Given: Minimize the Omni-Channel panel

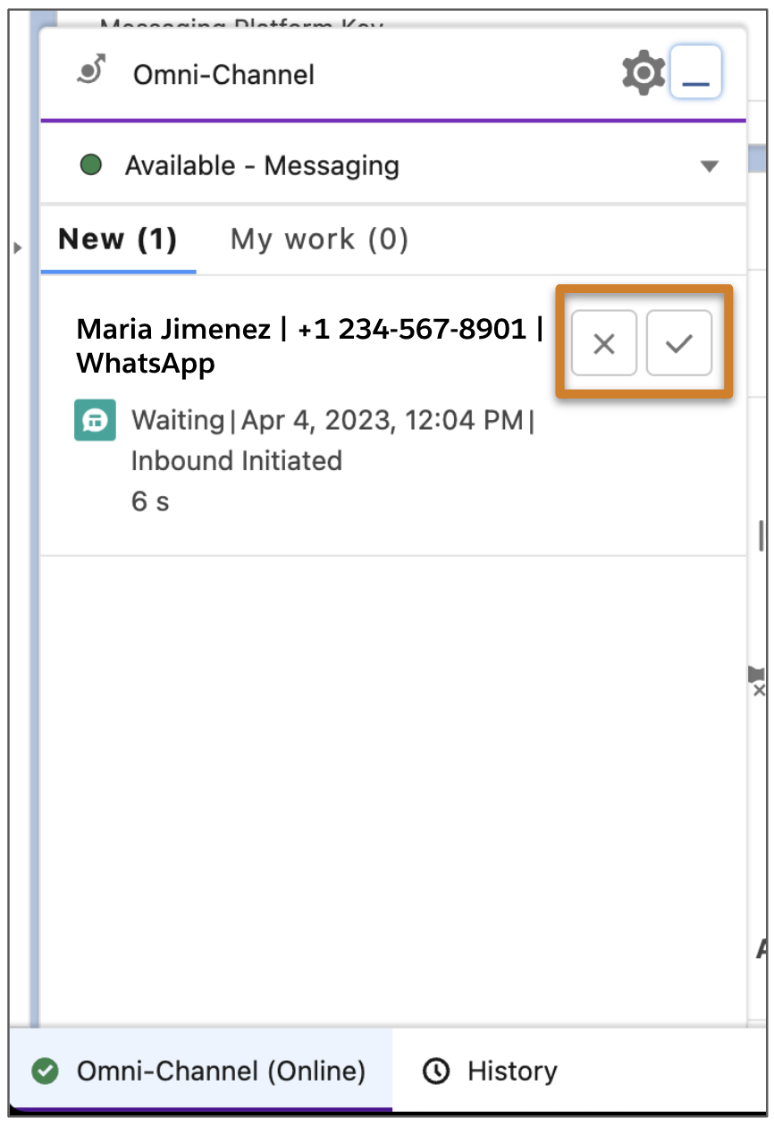Looking at the screenshot, I should [695, 72].
